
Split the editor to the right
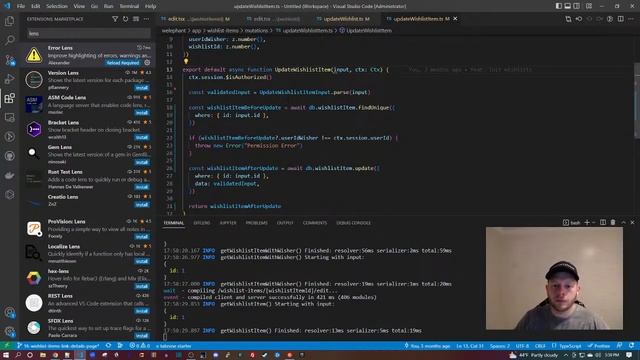tap(620, 19)
